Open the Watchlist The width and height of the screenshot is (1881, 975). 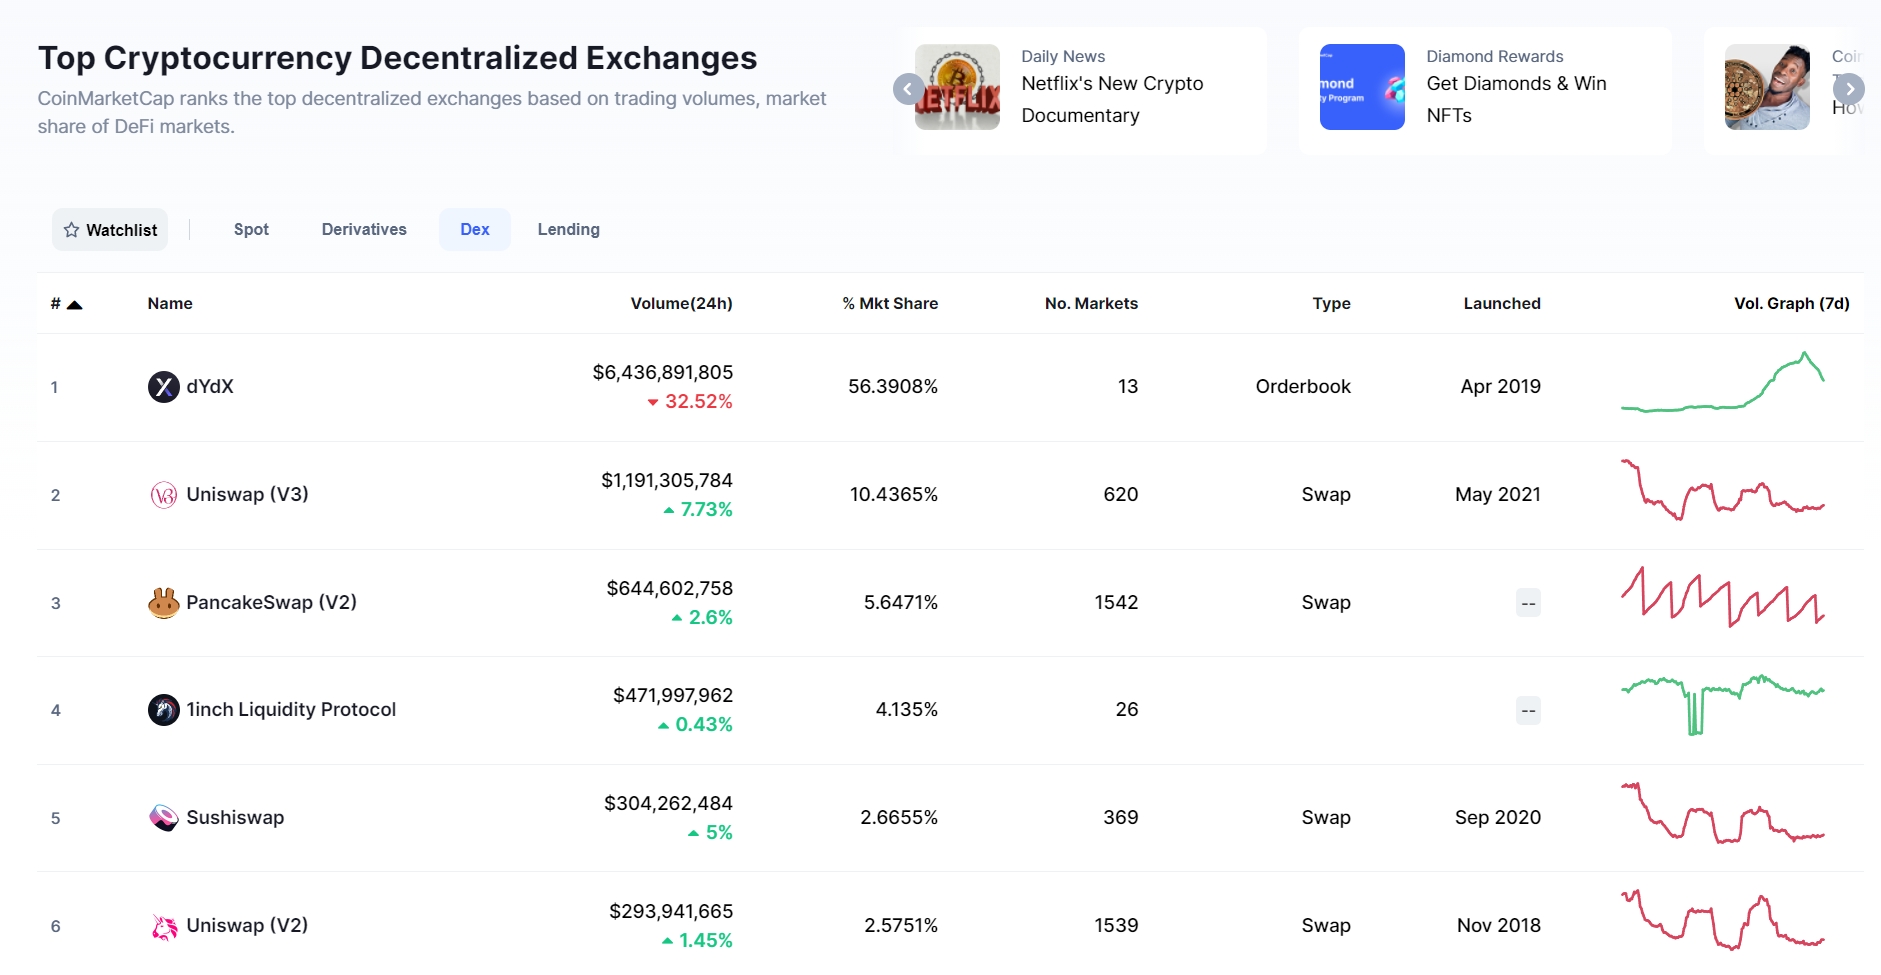[110, 230]
